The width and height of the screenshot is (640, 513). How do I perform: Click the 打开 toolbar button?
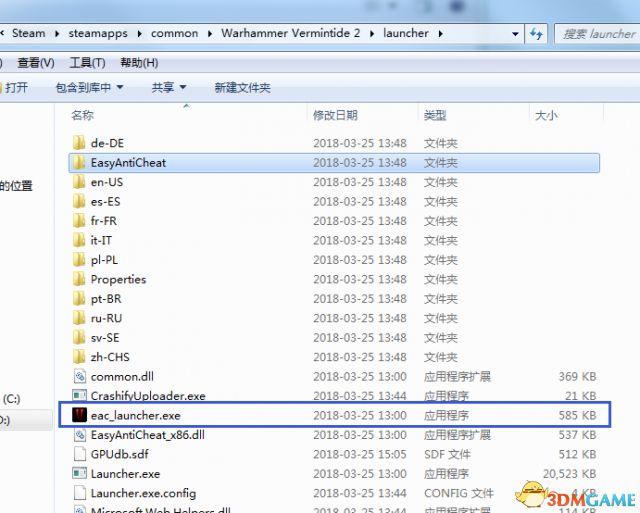pyautogui.click(x=14, y=87)
